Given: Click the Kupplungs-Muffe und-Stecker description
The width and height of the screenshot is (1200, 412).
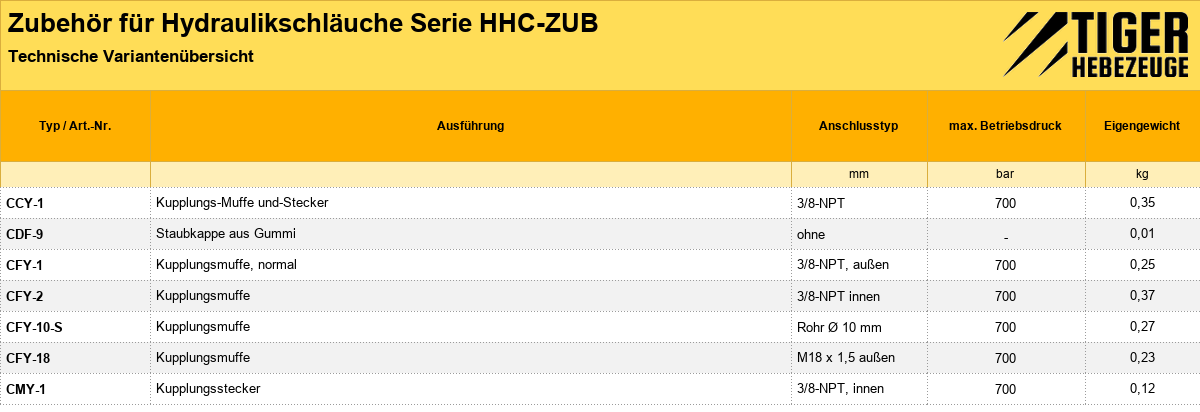Looking at the screenshot, I should click(242, 202).
